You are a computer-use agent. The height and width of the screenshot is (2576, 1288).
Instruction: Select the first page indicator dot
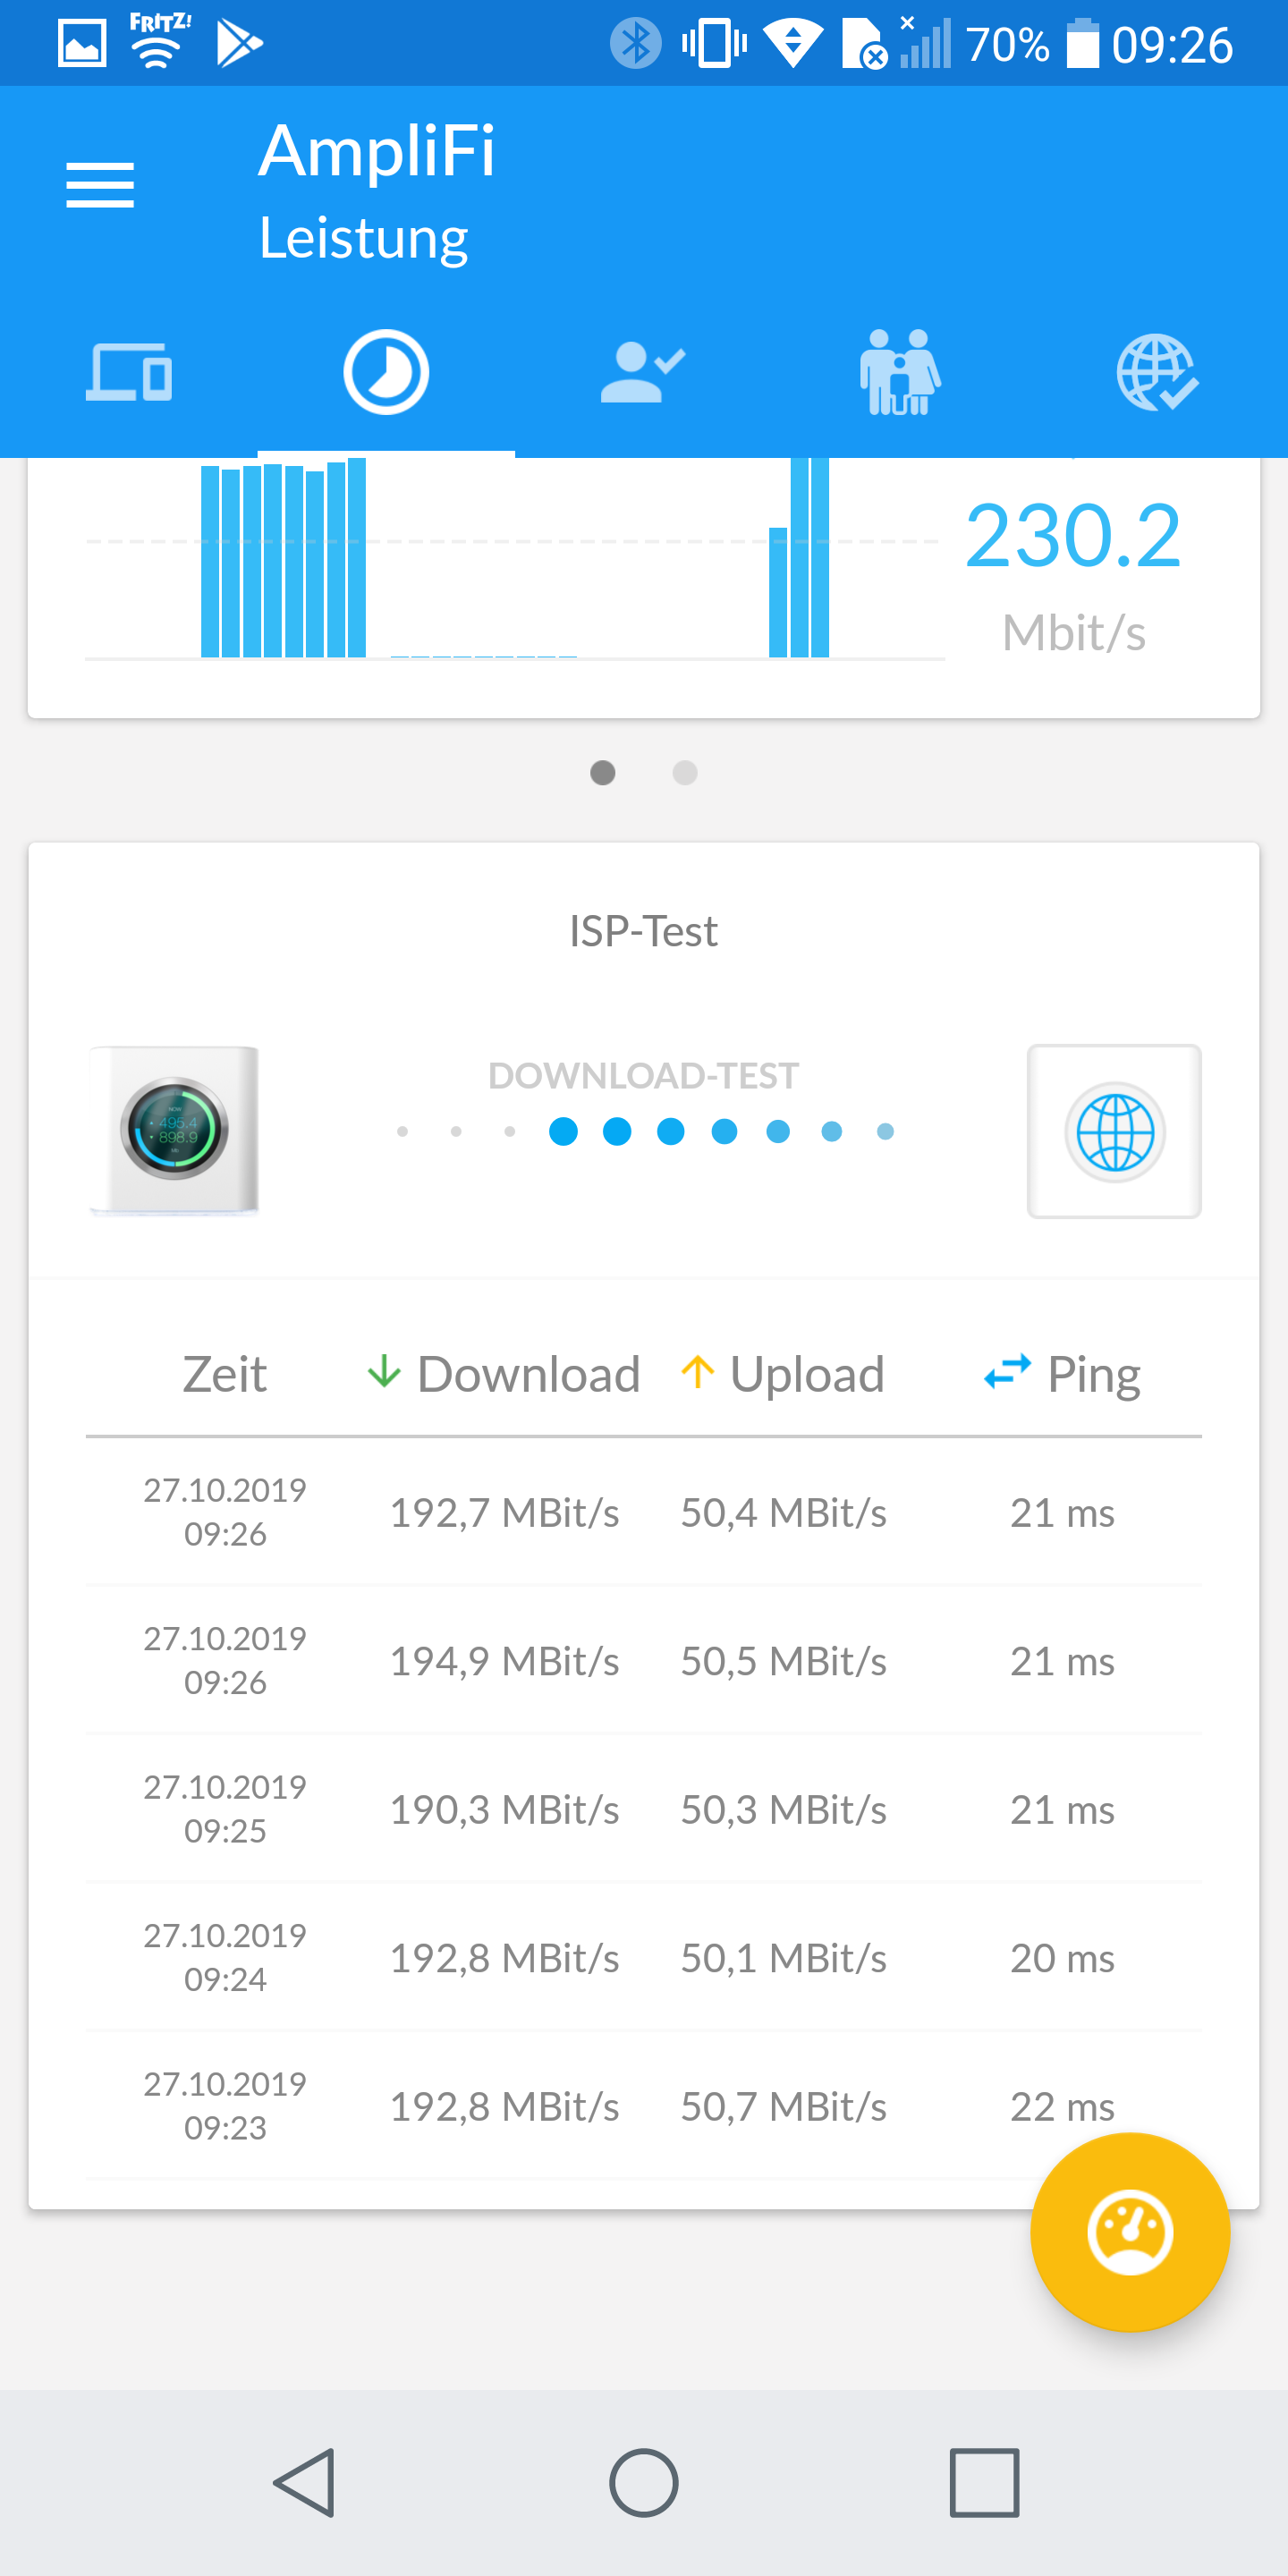click(603, 772)
